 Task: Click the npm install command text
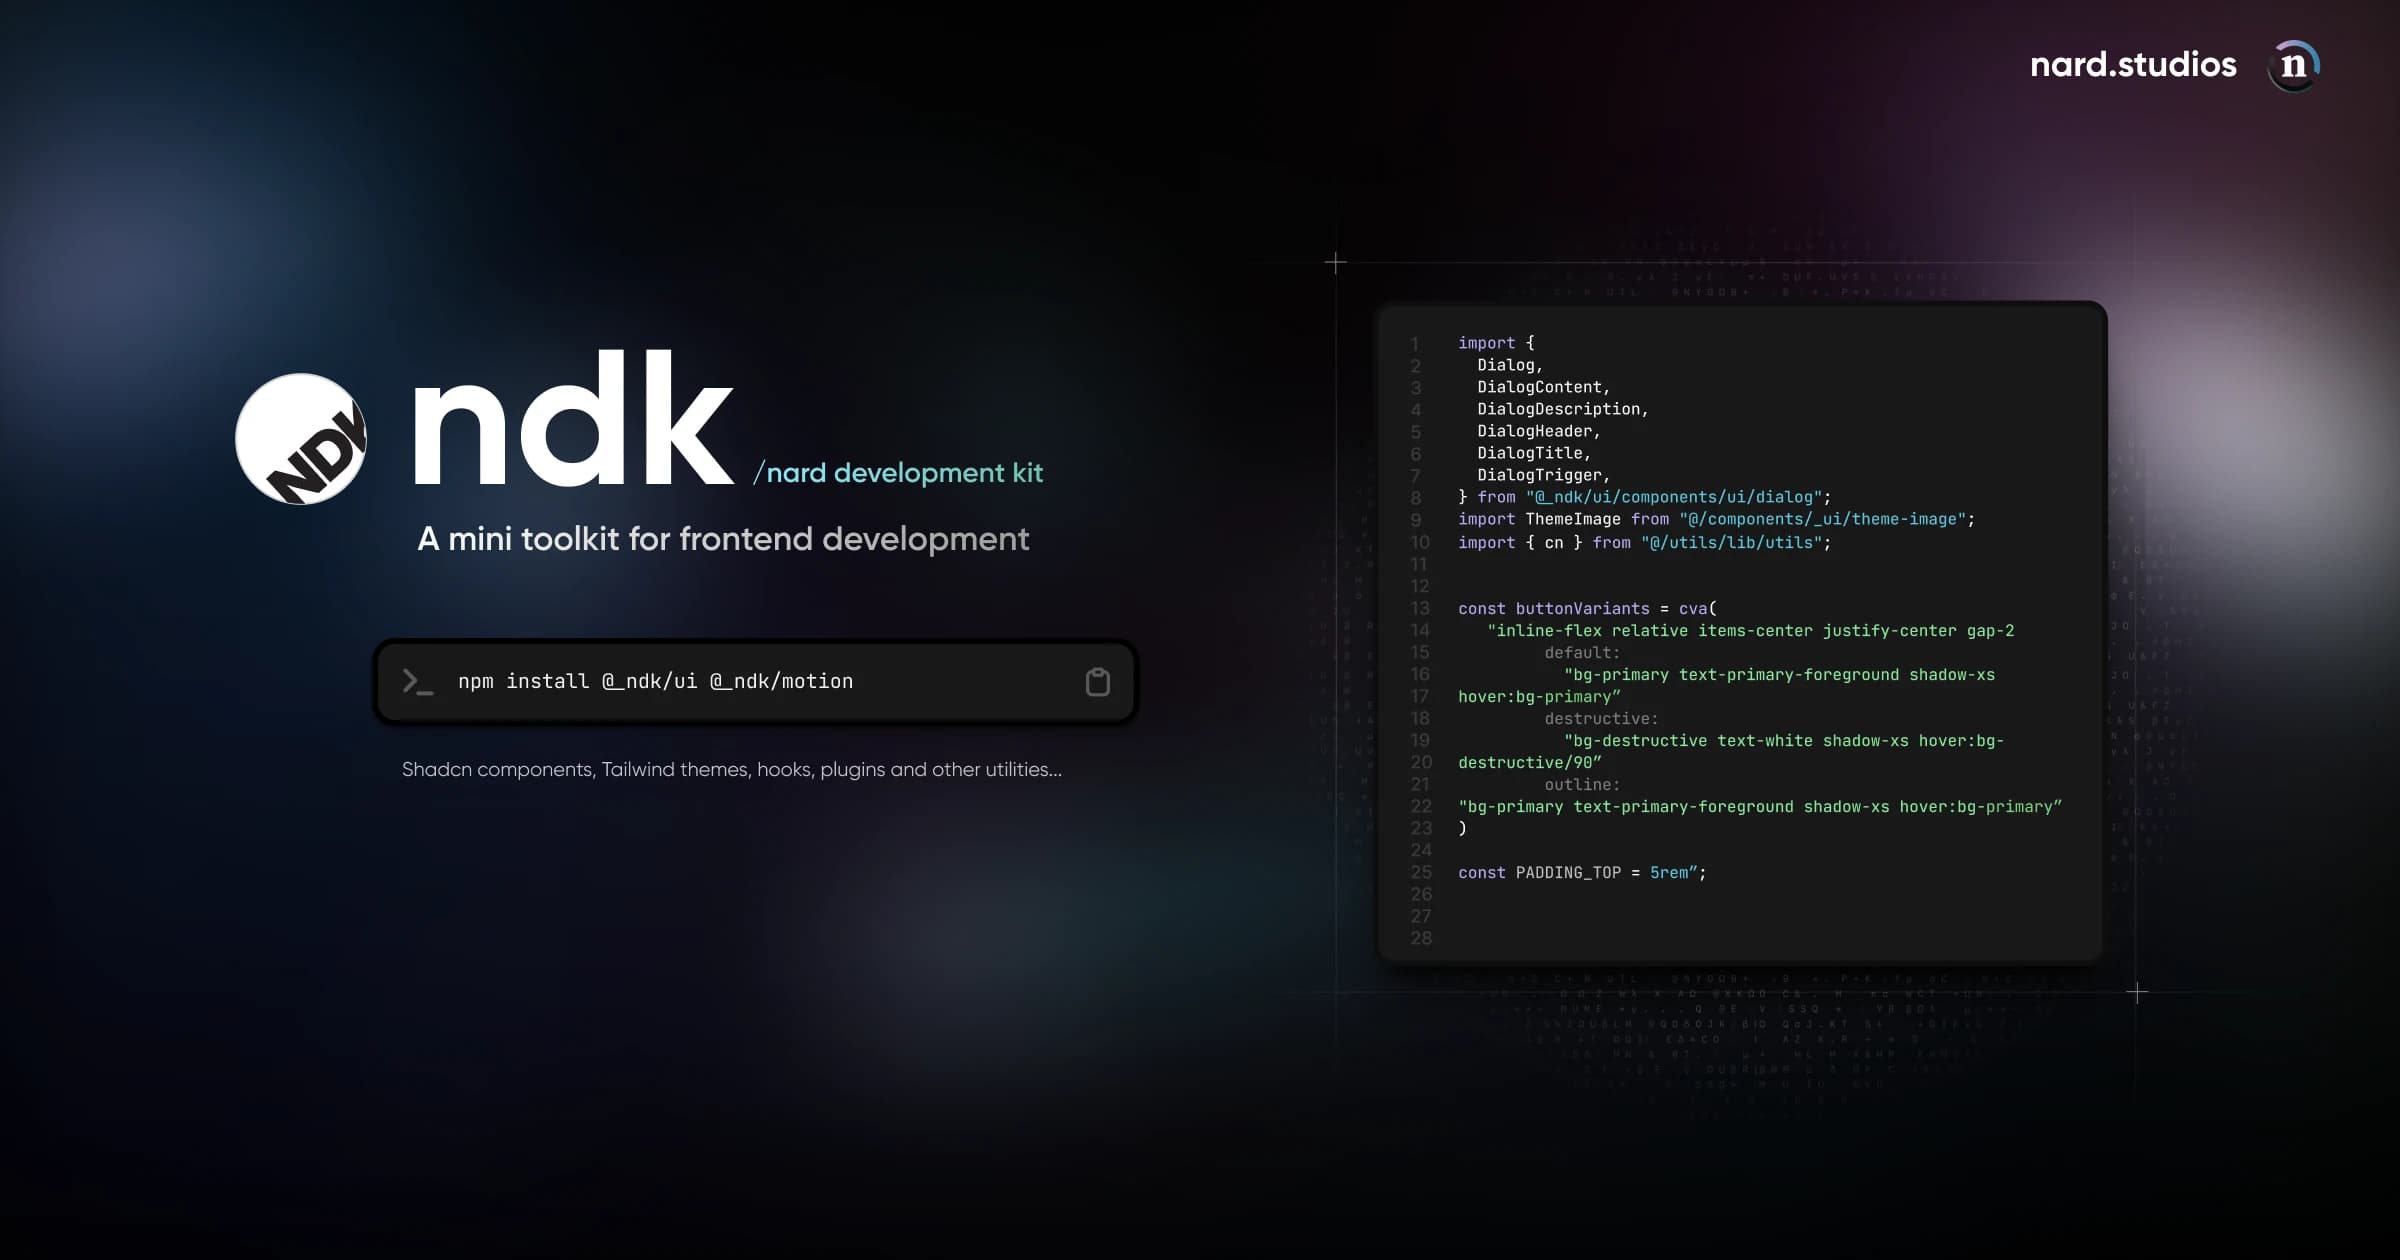click(655, 681)
